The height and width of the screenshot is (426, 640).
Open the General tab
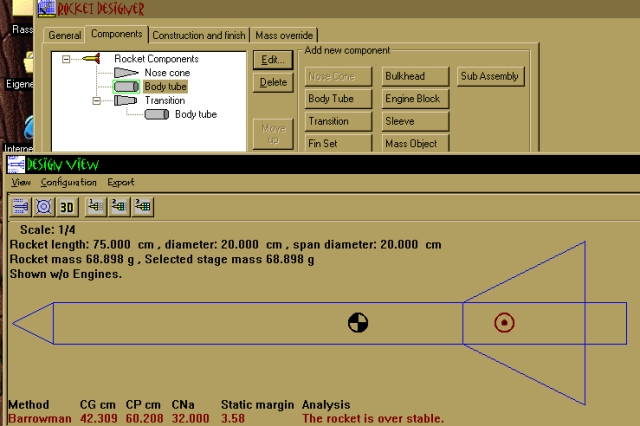pos(64,36)
